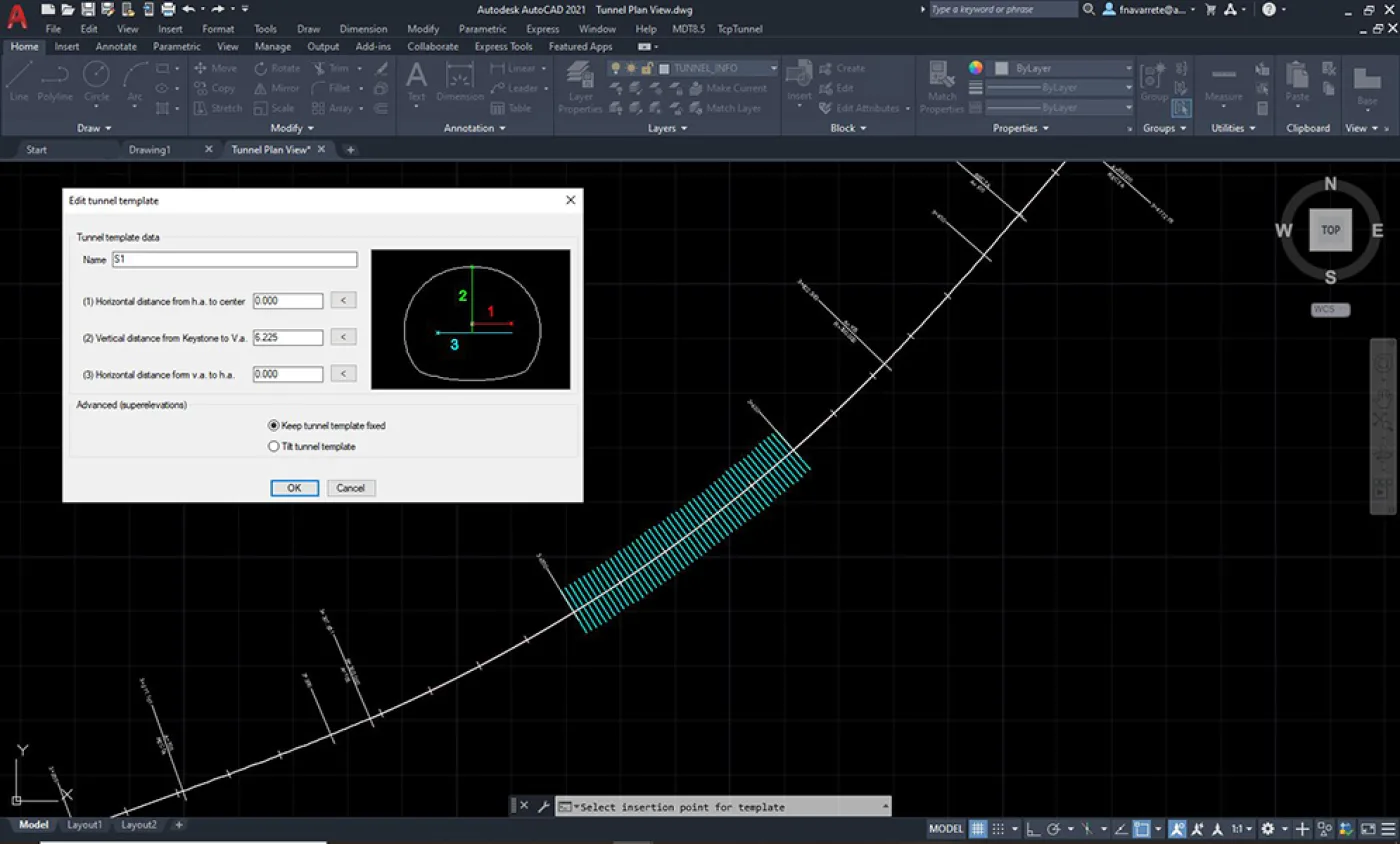
Task: Switch to the Annotate ribbon tab
Action: click(116, 46)
